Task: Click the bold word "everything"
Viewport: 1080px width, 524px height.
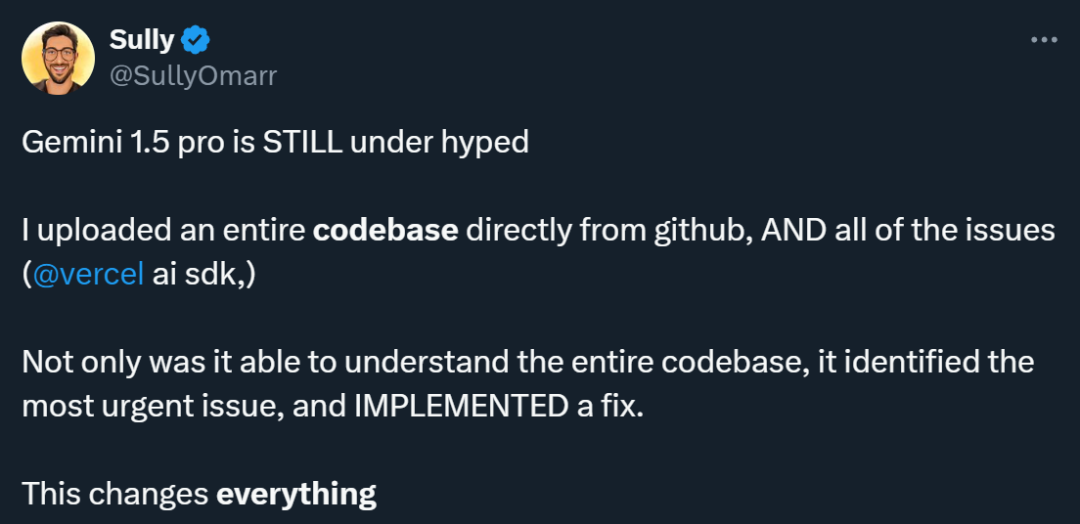Action: point(296,493)
